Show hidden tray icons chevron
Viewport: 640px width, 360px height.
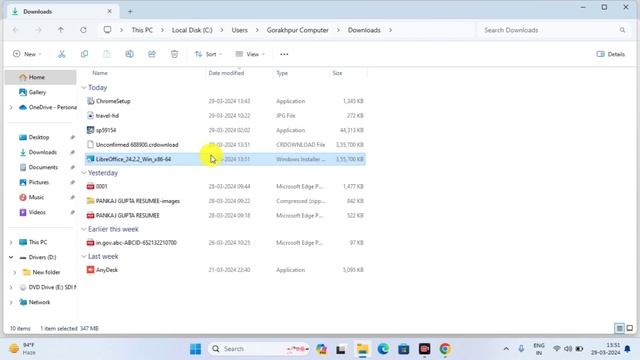click(x=506, y=349)
